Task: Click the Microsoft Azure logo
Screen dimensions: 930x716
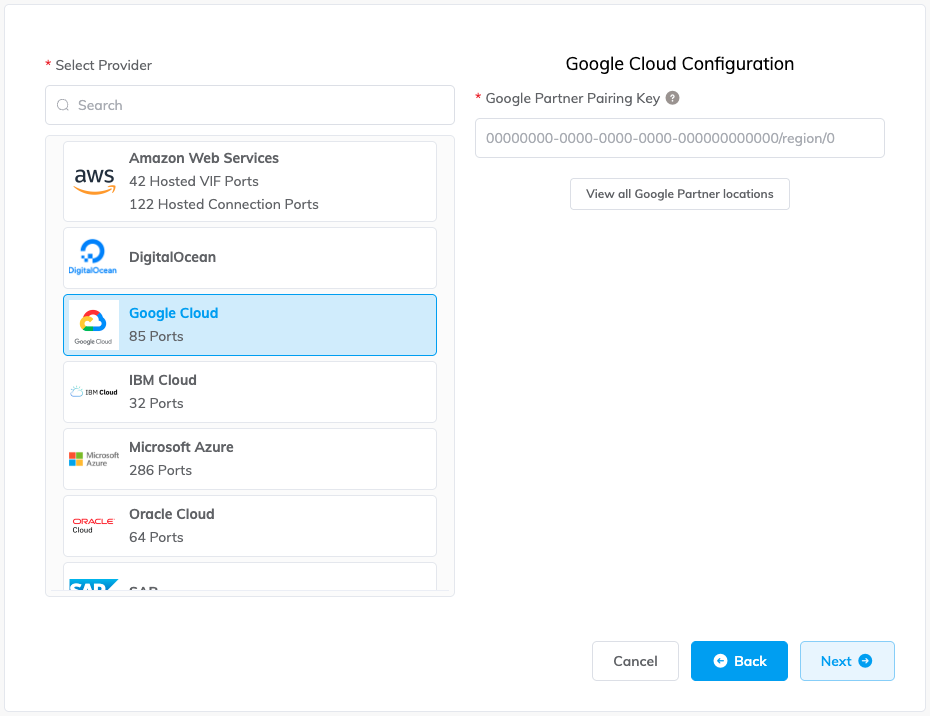Action: 93,458
